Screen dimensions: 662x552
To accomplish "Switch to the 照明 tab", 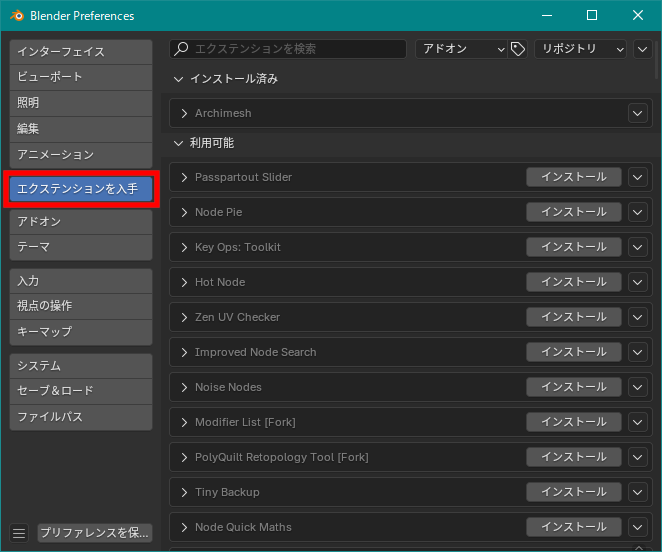I will click(x=81, y=103).
